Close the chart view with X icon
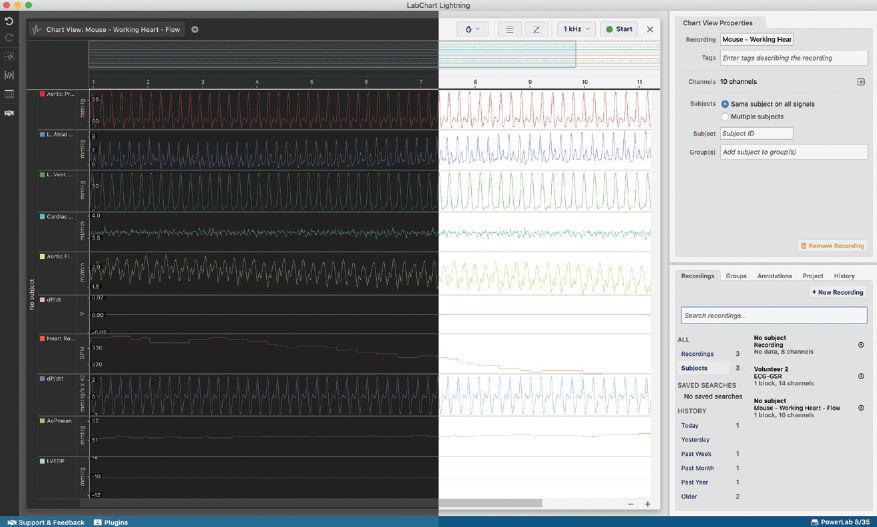 click(x=650, y=29)
